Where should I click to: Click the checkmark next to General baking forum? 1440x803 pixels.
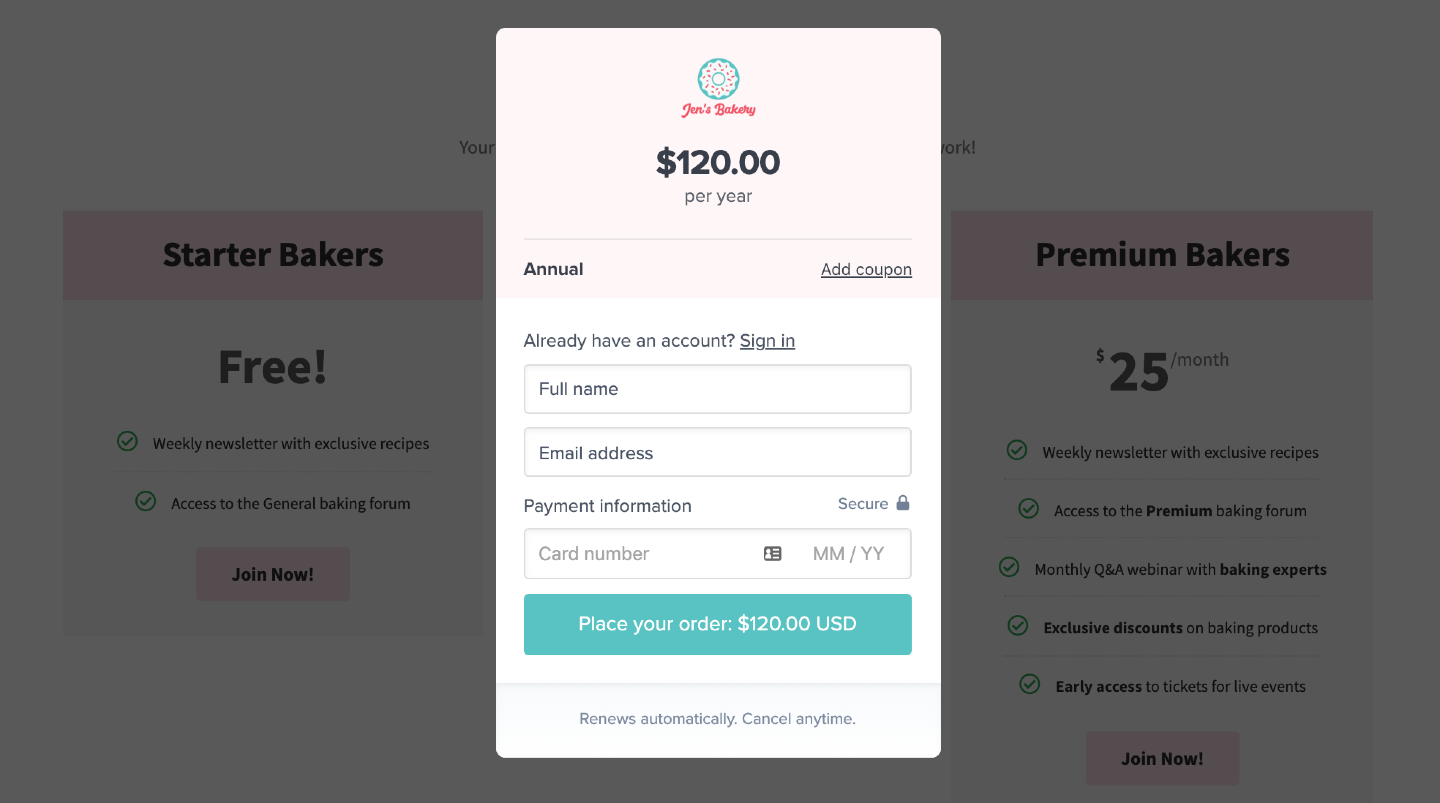tap(146, 501)
